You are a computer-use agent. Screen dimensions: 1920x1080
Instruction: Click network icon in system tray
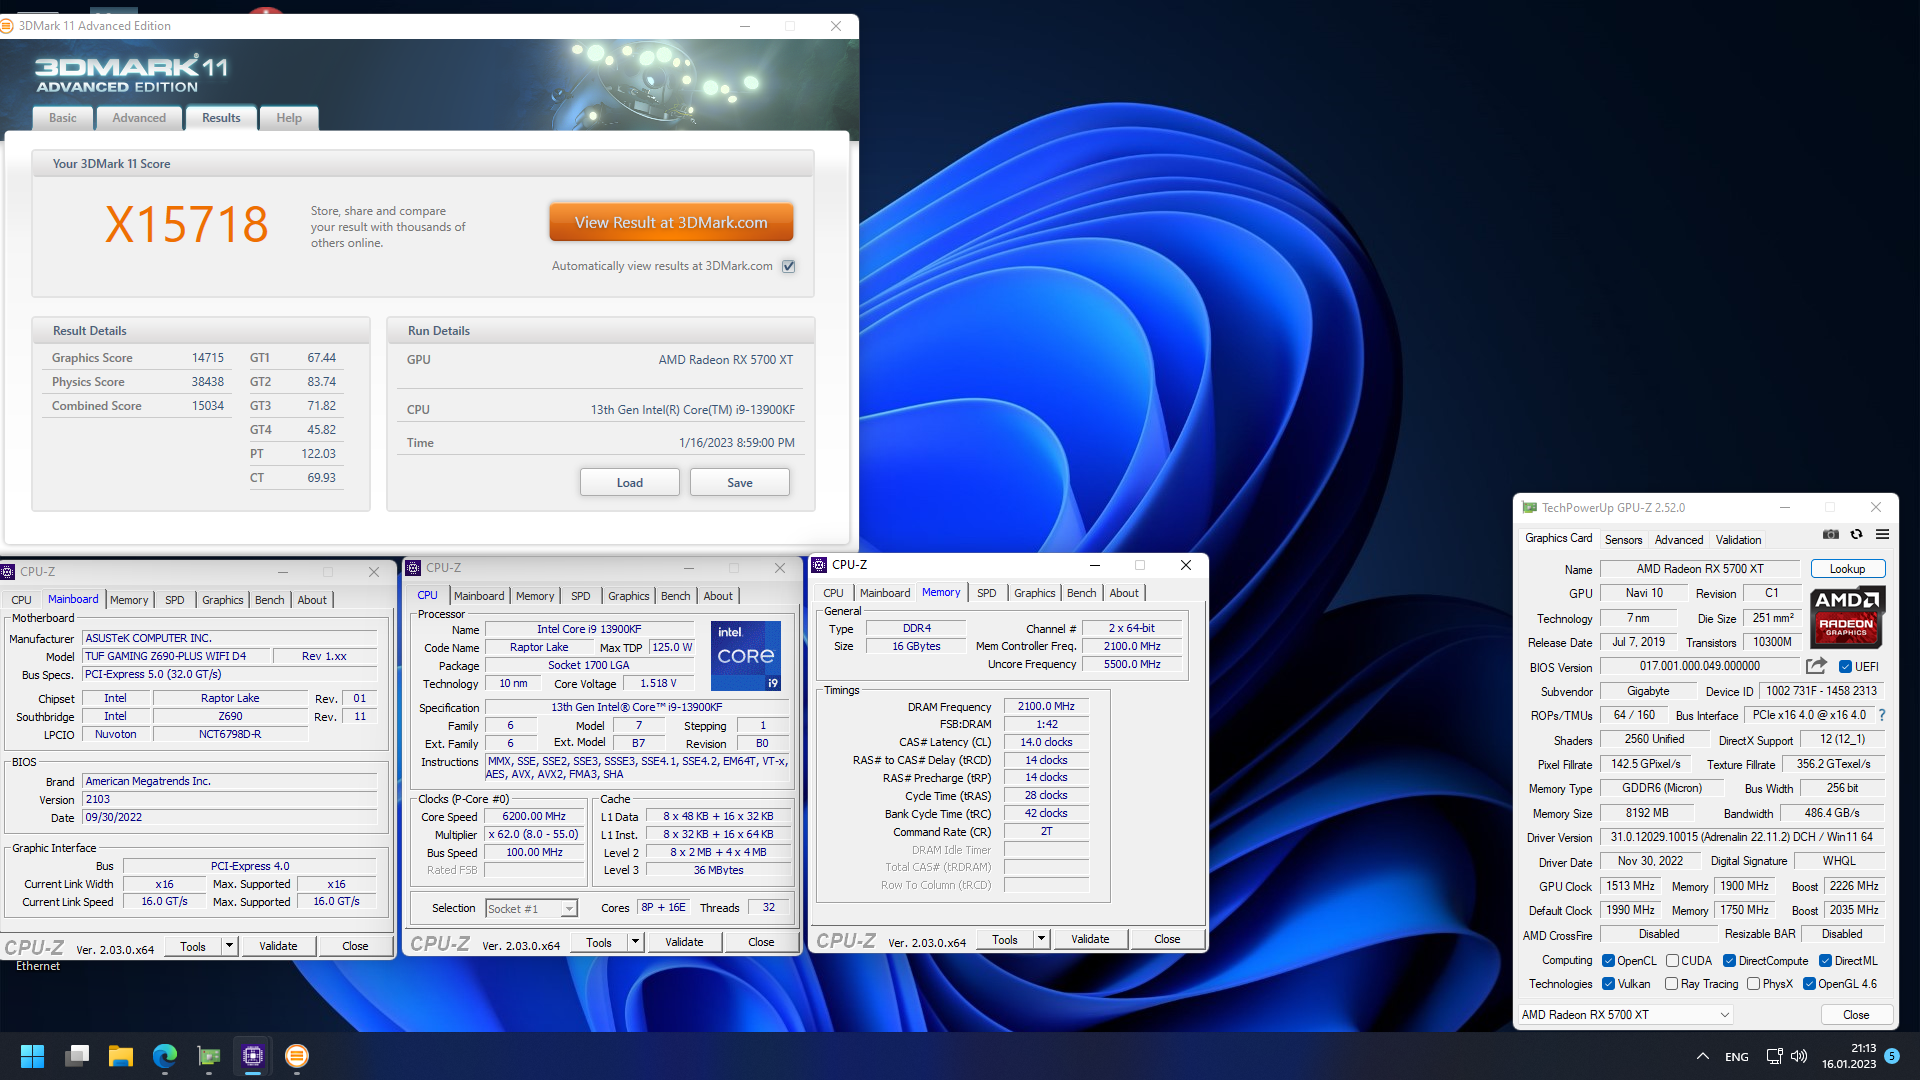pos(1774,1056)
